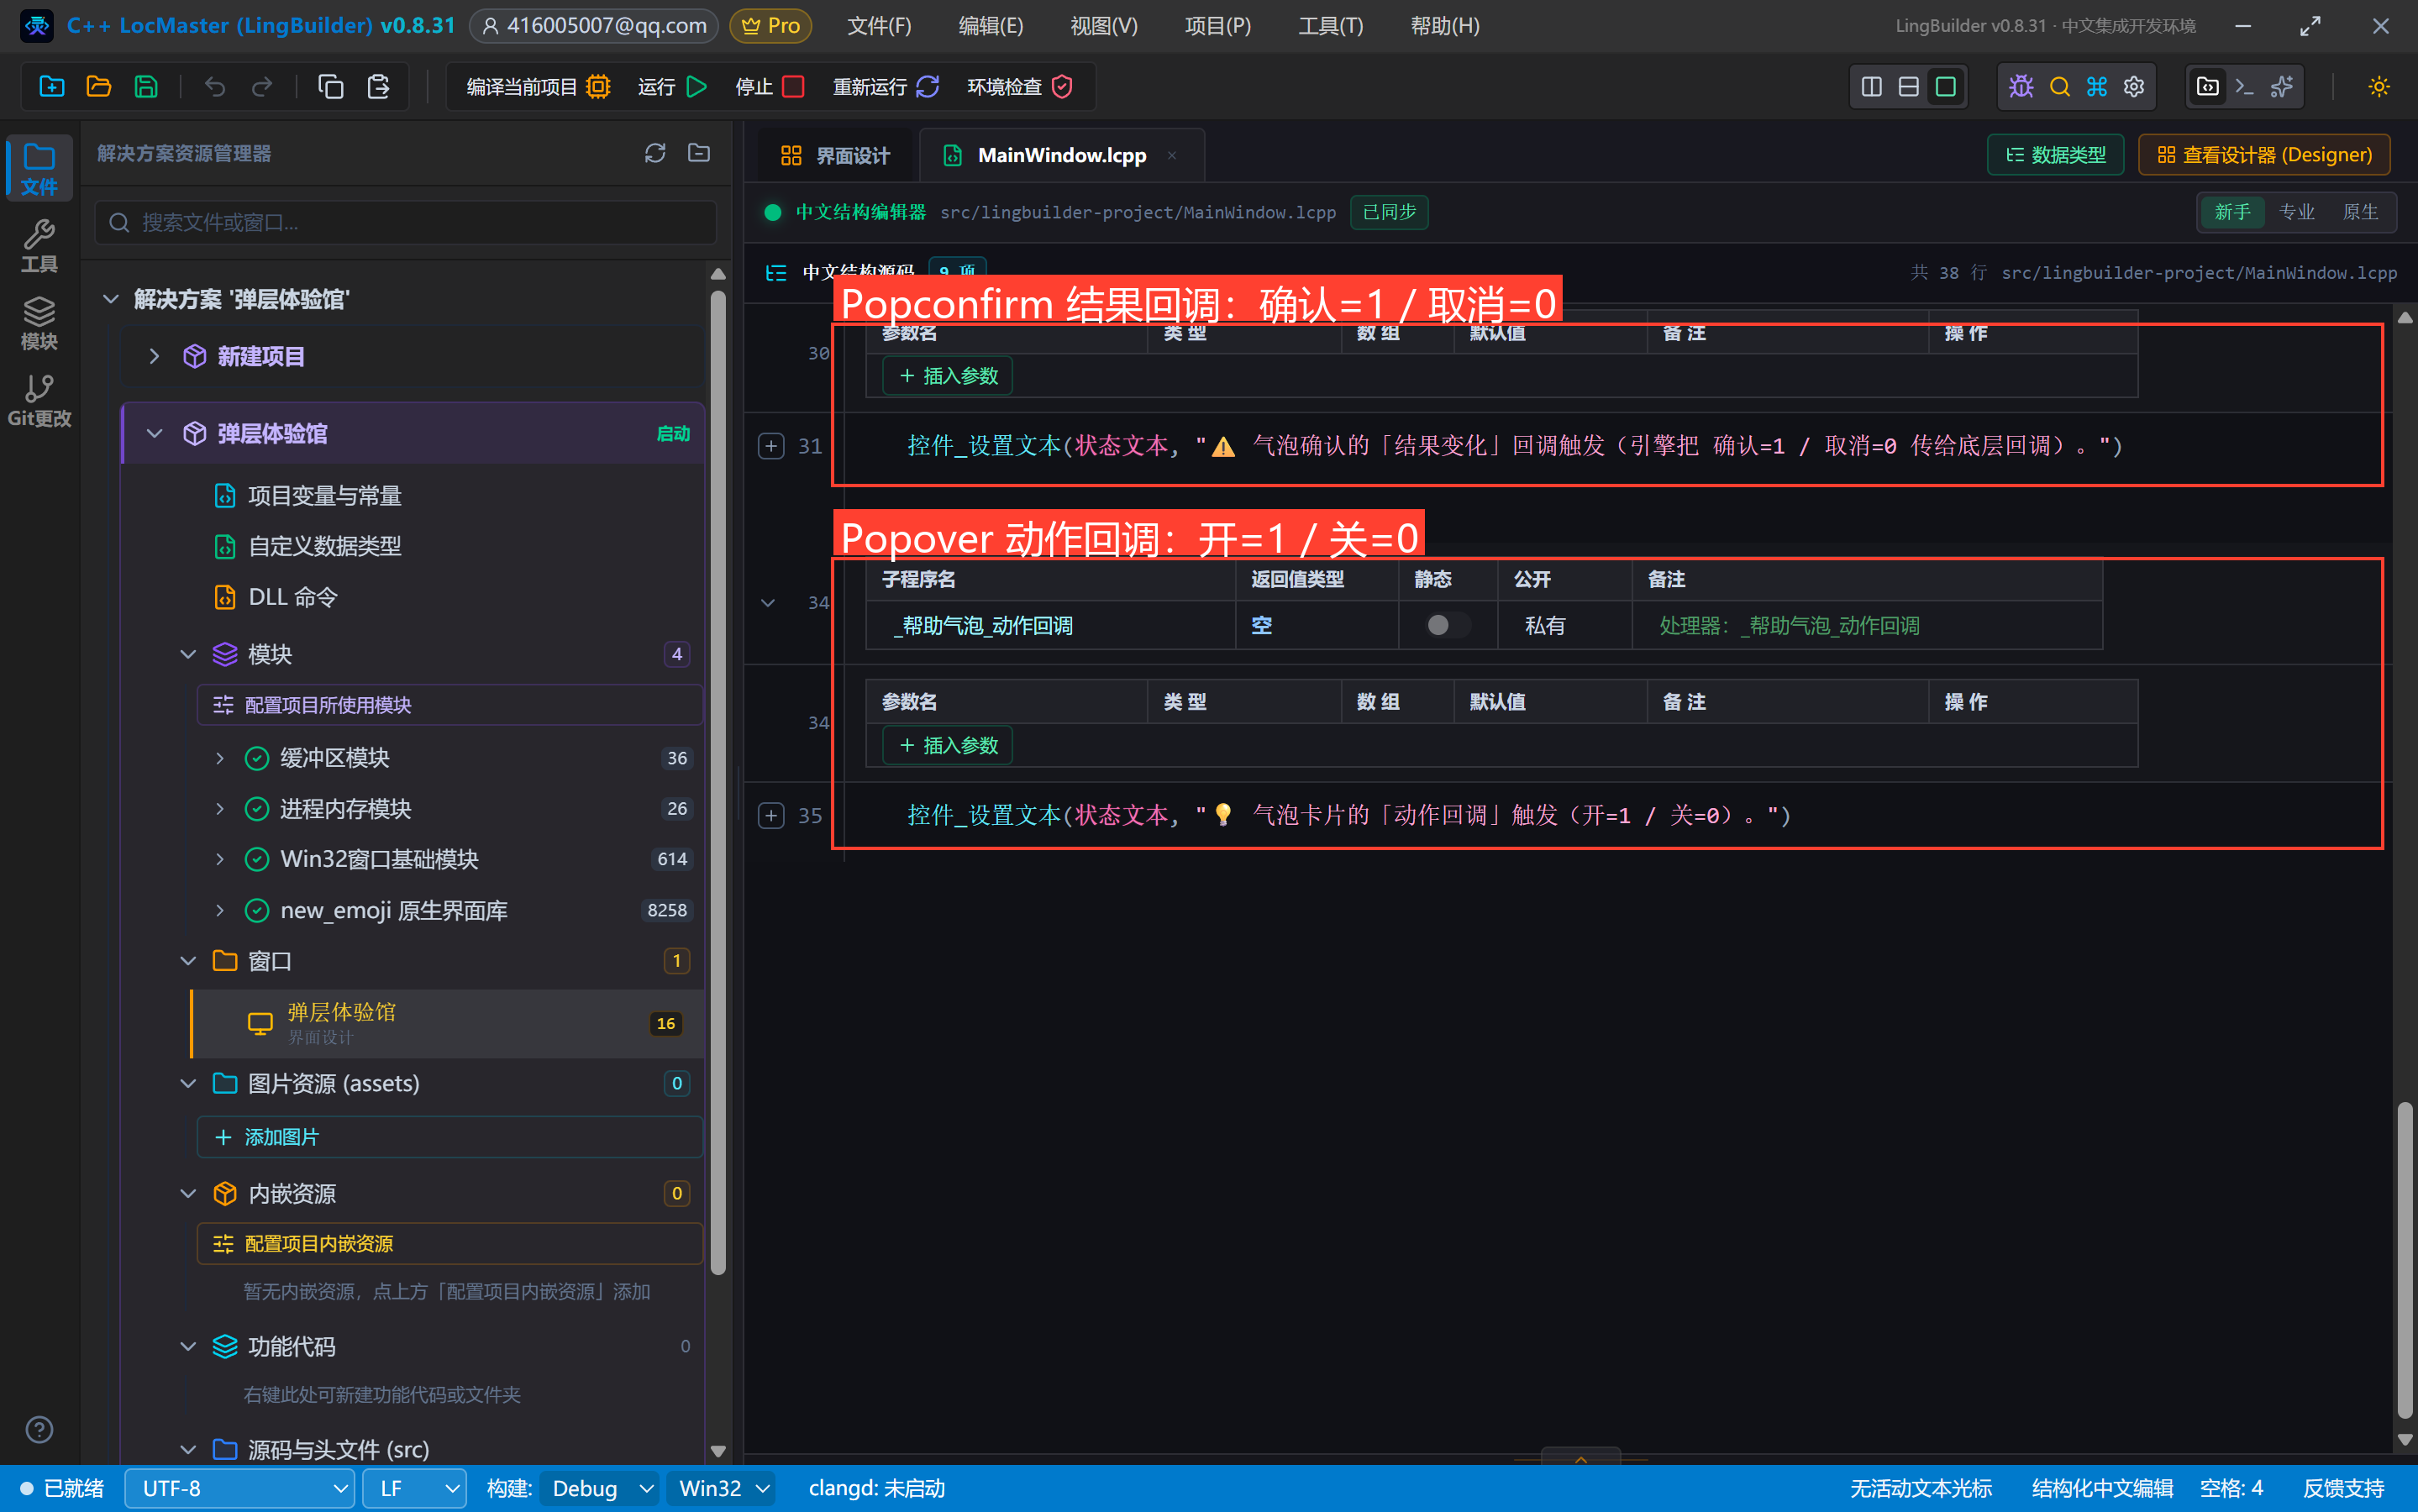Click the Rerun refresh icon
This screenshot has width=2418, height=1512.
(x=927, y=87)
